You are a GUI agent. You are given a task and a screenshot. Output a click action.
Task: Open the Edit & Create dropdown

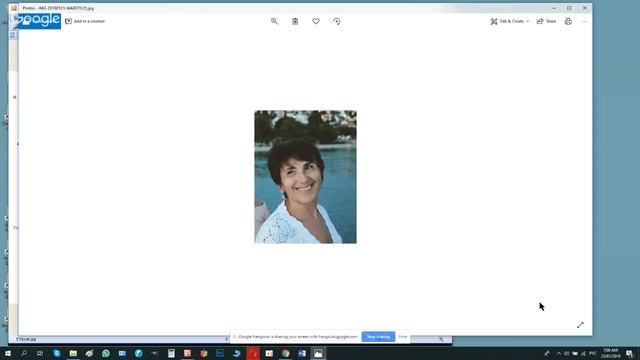(x=510, y=21)
